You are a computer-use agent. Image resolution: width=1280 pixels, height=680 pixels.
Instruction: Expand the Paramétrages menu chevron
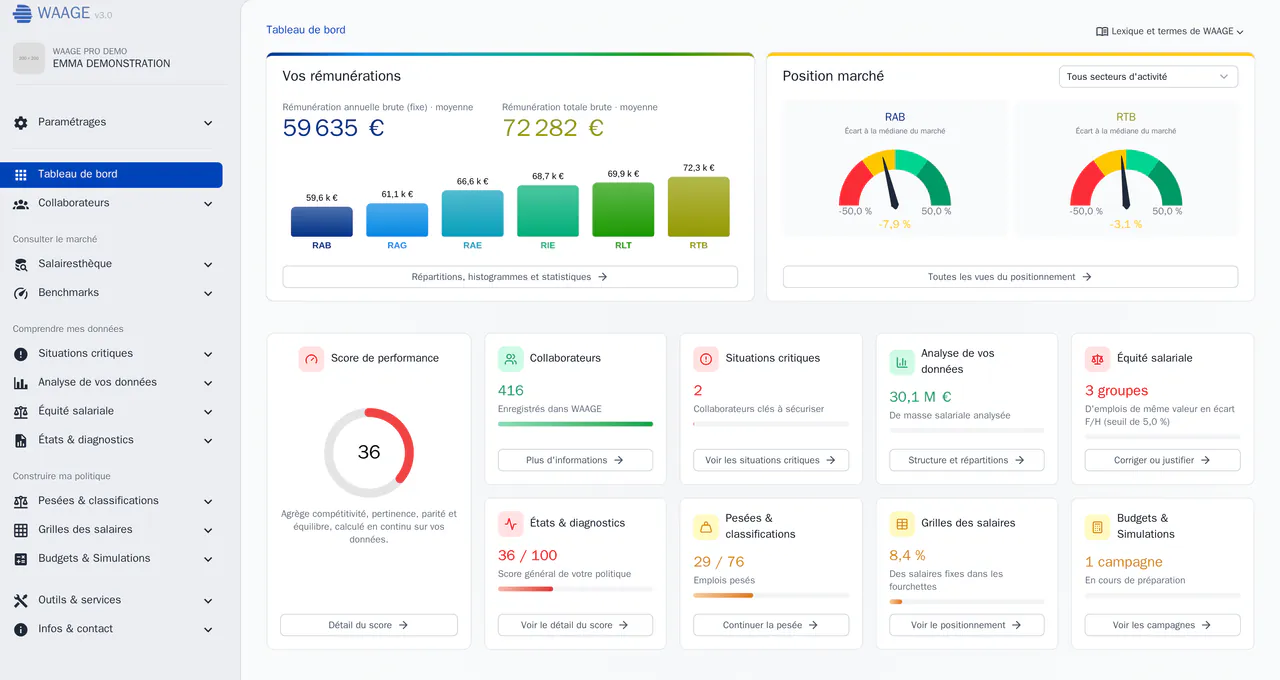(208, 123)
